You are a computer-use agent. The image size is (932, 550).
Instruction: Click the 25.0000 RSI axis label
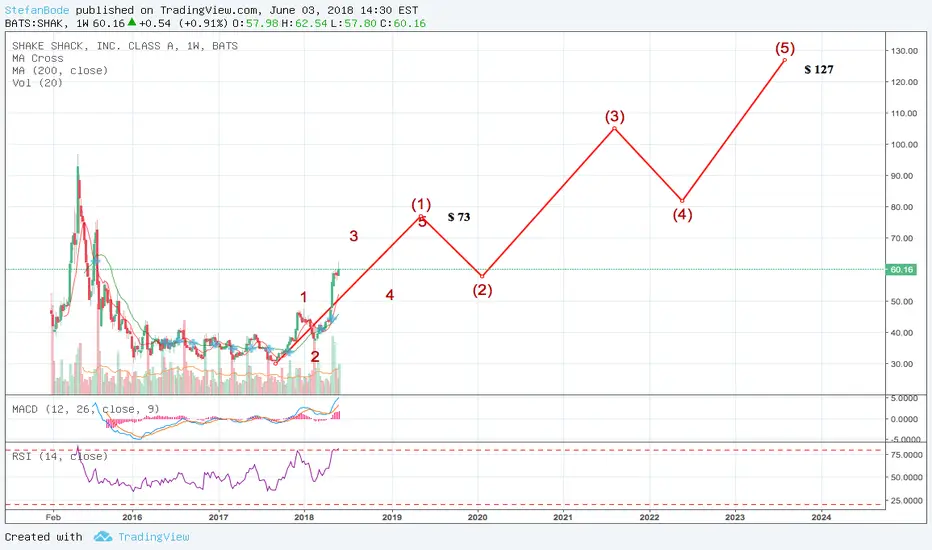click(x=906, y=501)
